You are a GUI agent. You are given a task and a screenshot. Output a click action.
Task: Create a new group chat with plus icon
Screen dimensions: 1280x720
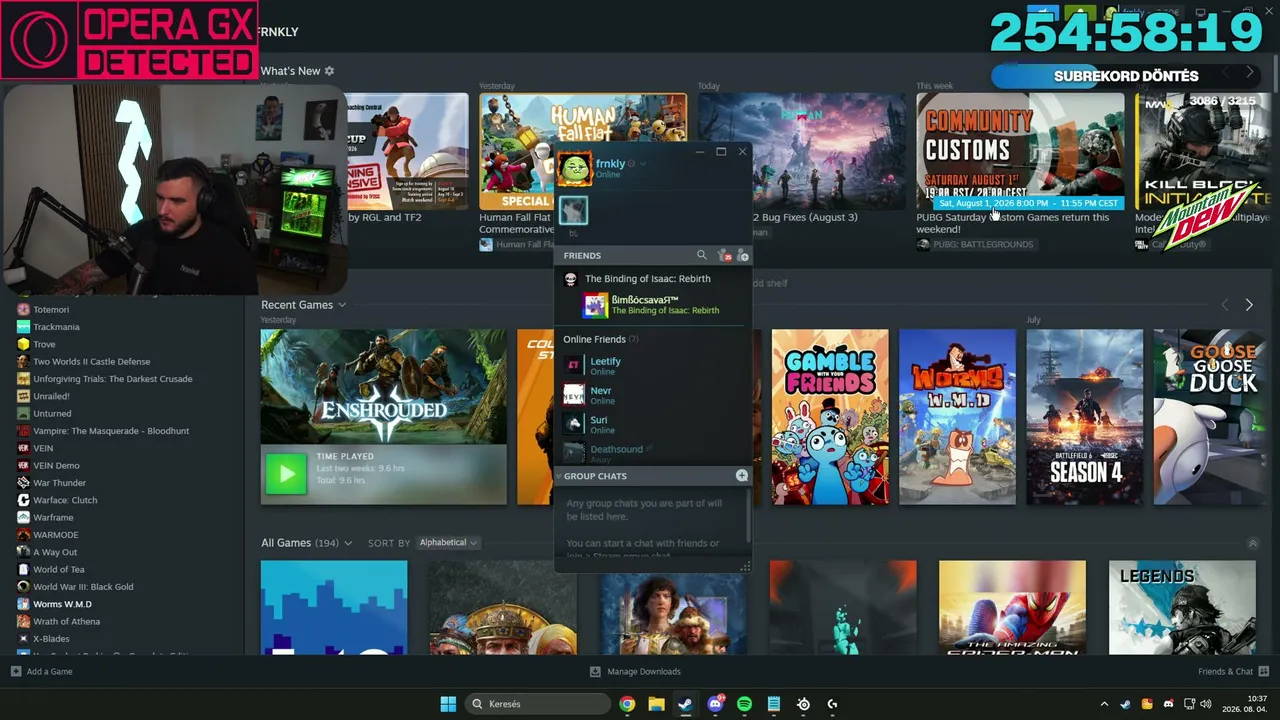[742, 476]
